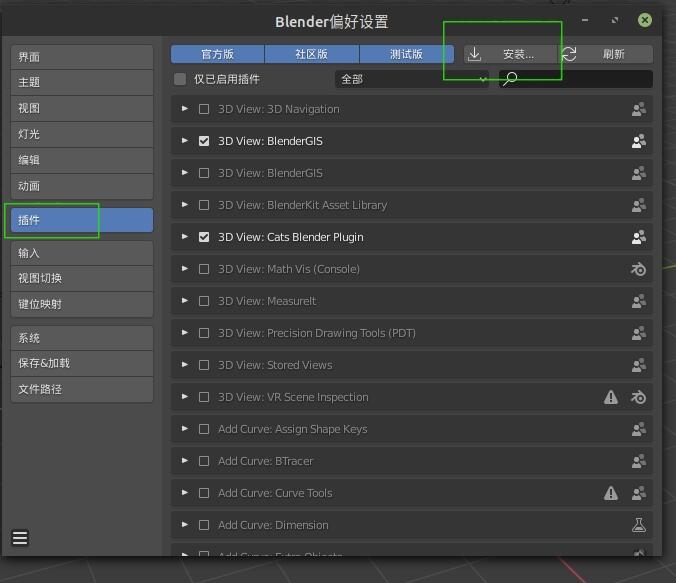Expand the Cats Blender Plugin details
This screenshot has height=583, width=676.
point(185,237)
